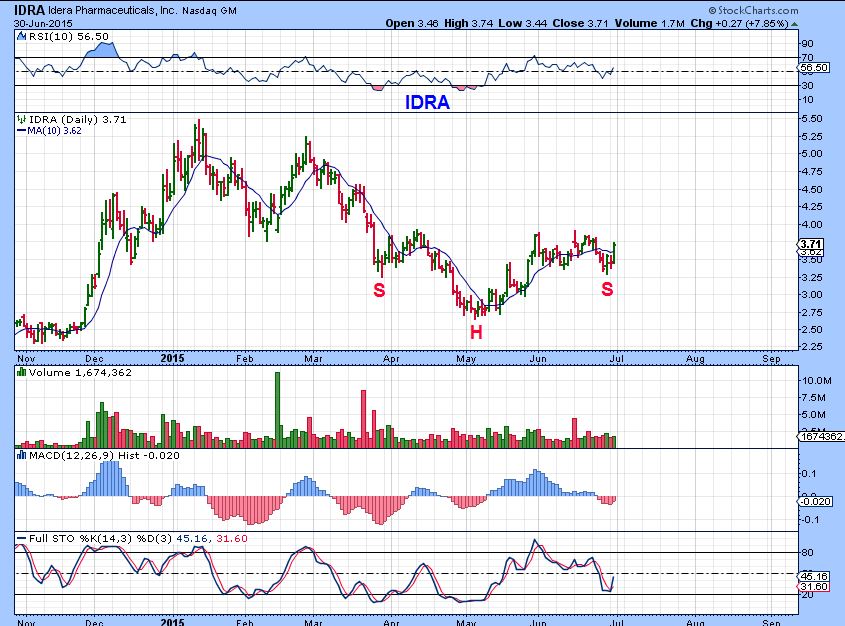Click the Open 3.46 value

[x=412, y=23]
